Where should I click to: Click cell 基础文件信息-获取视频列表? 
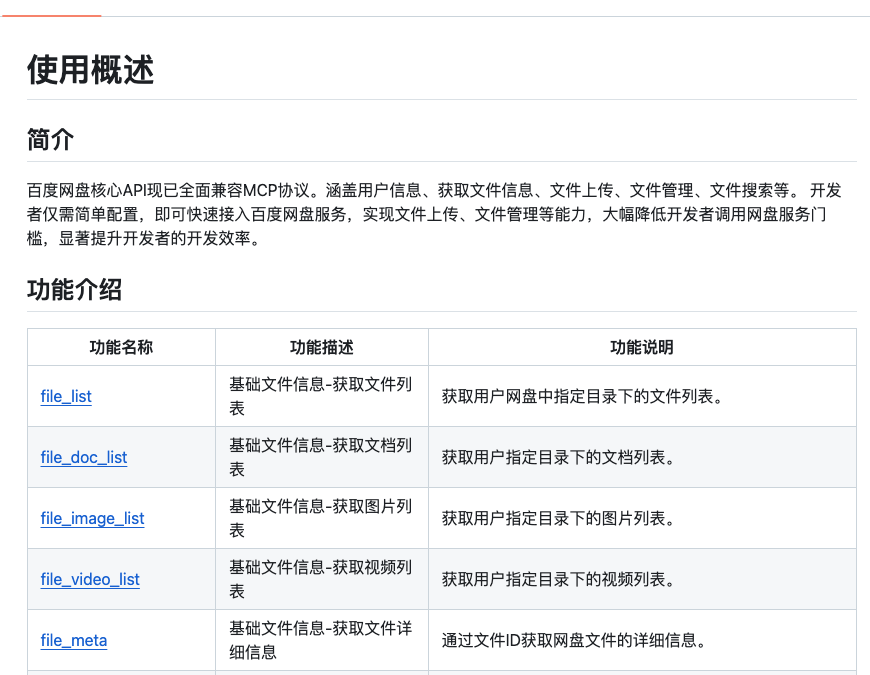tap(322, 579)
